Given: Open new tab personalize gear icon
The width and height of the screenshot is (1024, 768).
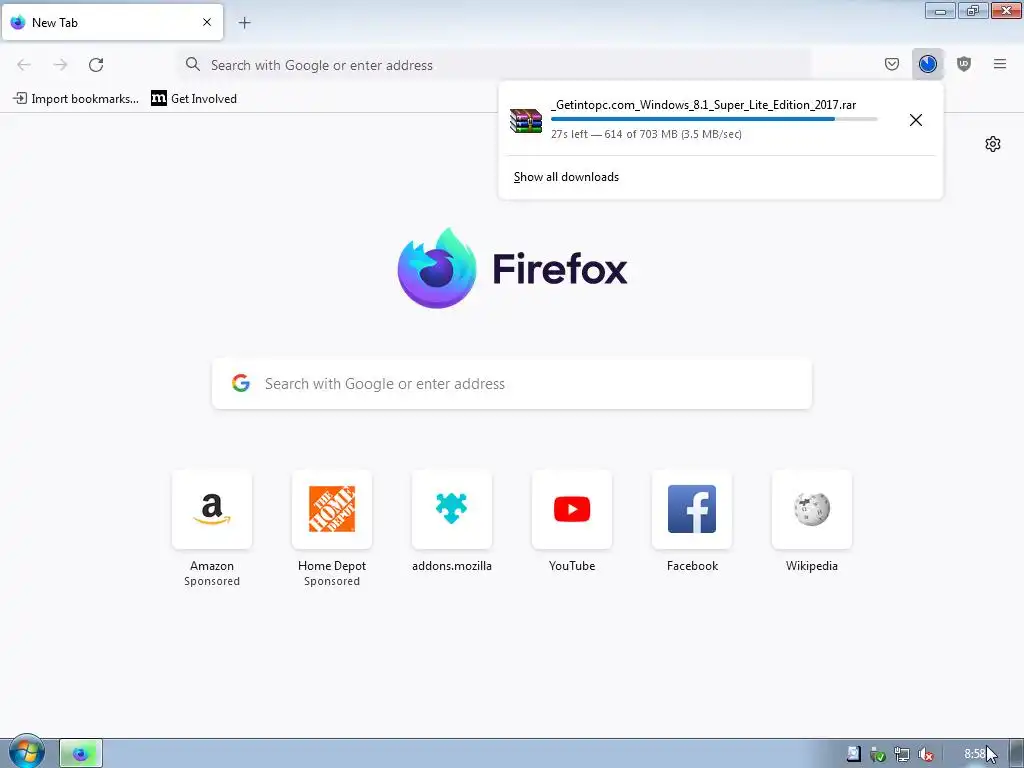Looking at the screenshot, I should click(x=993, y=144).
